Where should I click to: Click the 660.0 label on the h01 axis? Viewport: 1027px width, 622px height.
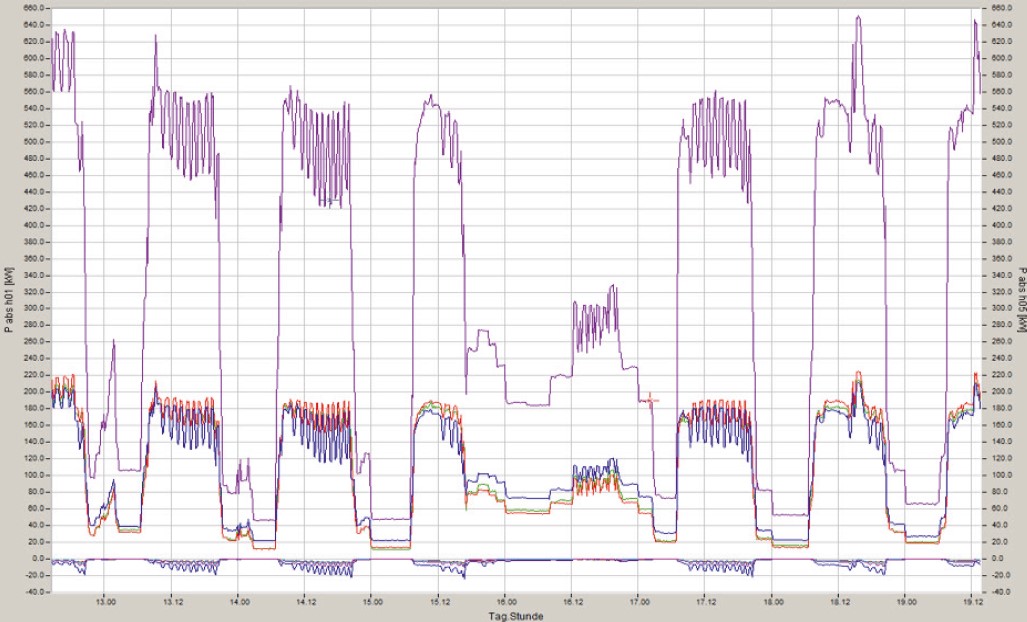36,8
